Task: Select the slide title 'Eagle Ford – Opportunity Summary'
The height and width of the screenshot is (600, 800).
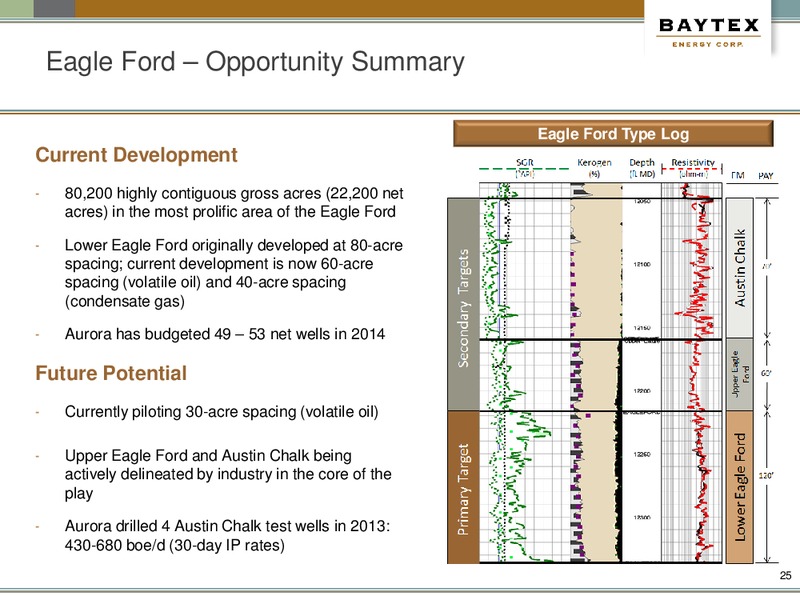Action: (255, 62)
